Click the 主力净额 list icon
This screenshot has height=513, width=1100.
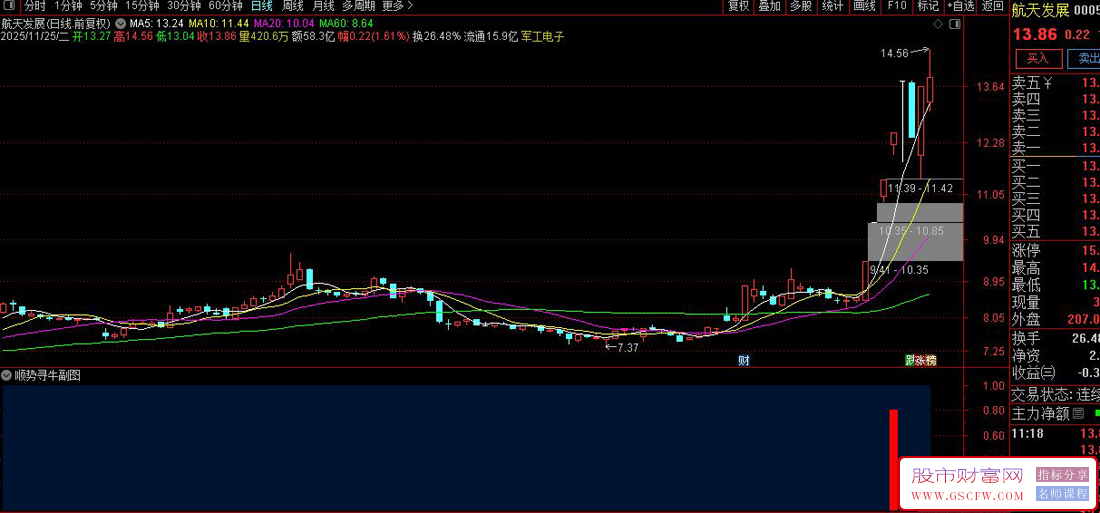pos(1078,413)
